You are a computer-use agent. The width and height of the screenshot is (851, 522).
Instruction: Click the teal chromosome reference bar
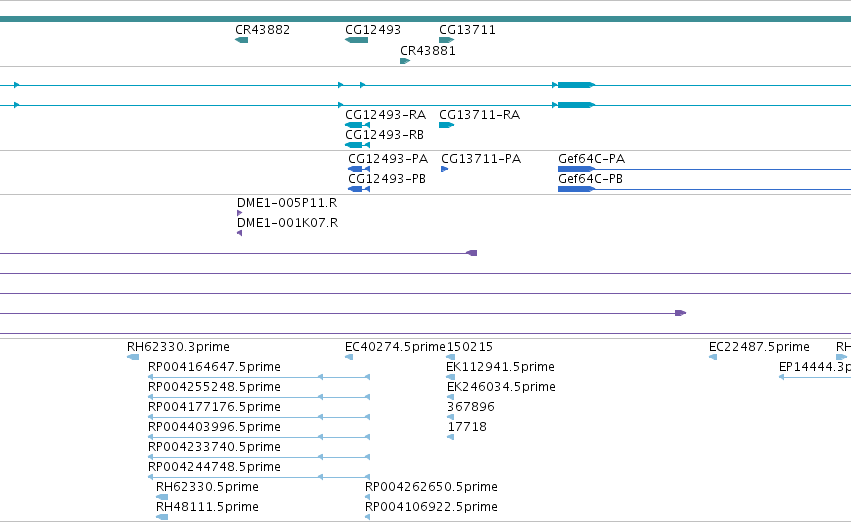(x=426, y=19)
